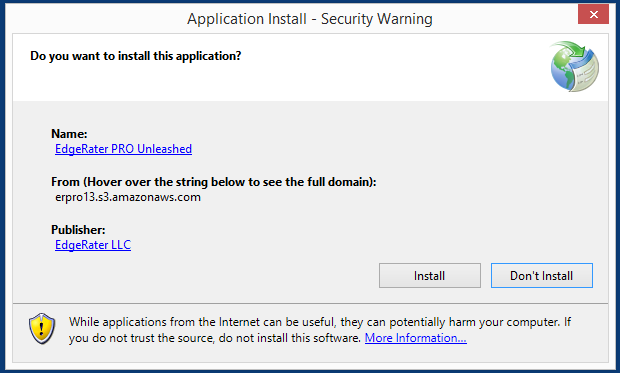Click the green arrow atop the globe icon

pyautogui.click(x=572, y=50)
